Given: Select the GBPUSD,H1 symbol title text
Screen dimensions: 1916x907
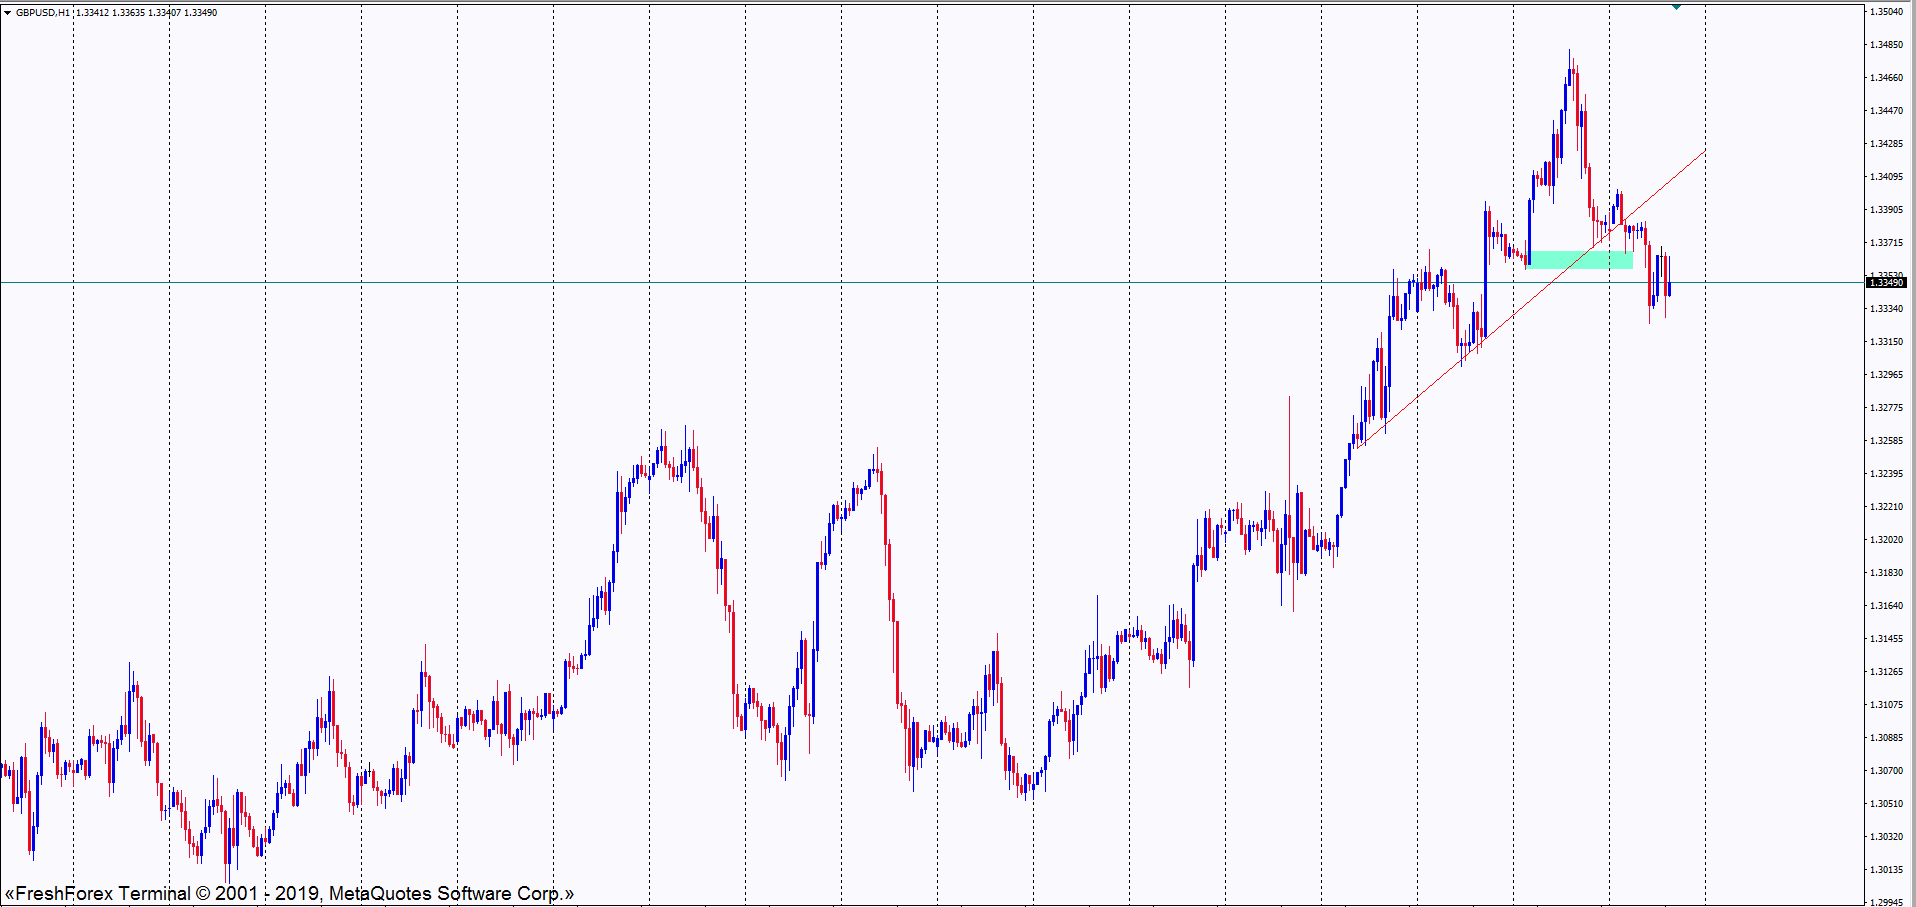Looking at the screenshot, I should (x=43, y=13).
